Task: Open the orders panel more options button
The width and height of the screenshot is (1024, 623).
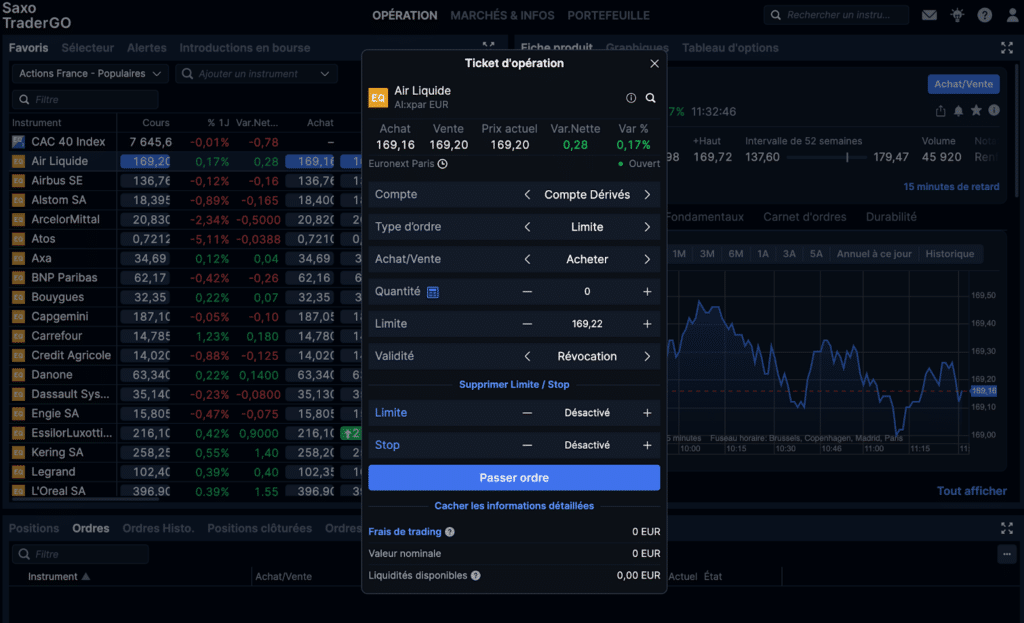Action: coord(1006,554)
